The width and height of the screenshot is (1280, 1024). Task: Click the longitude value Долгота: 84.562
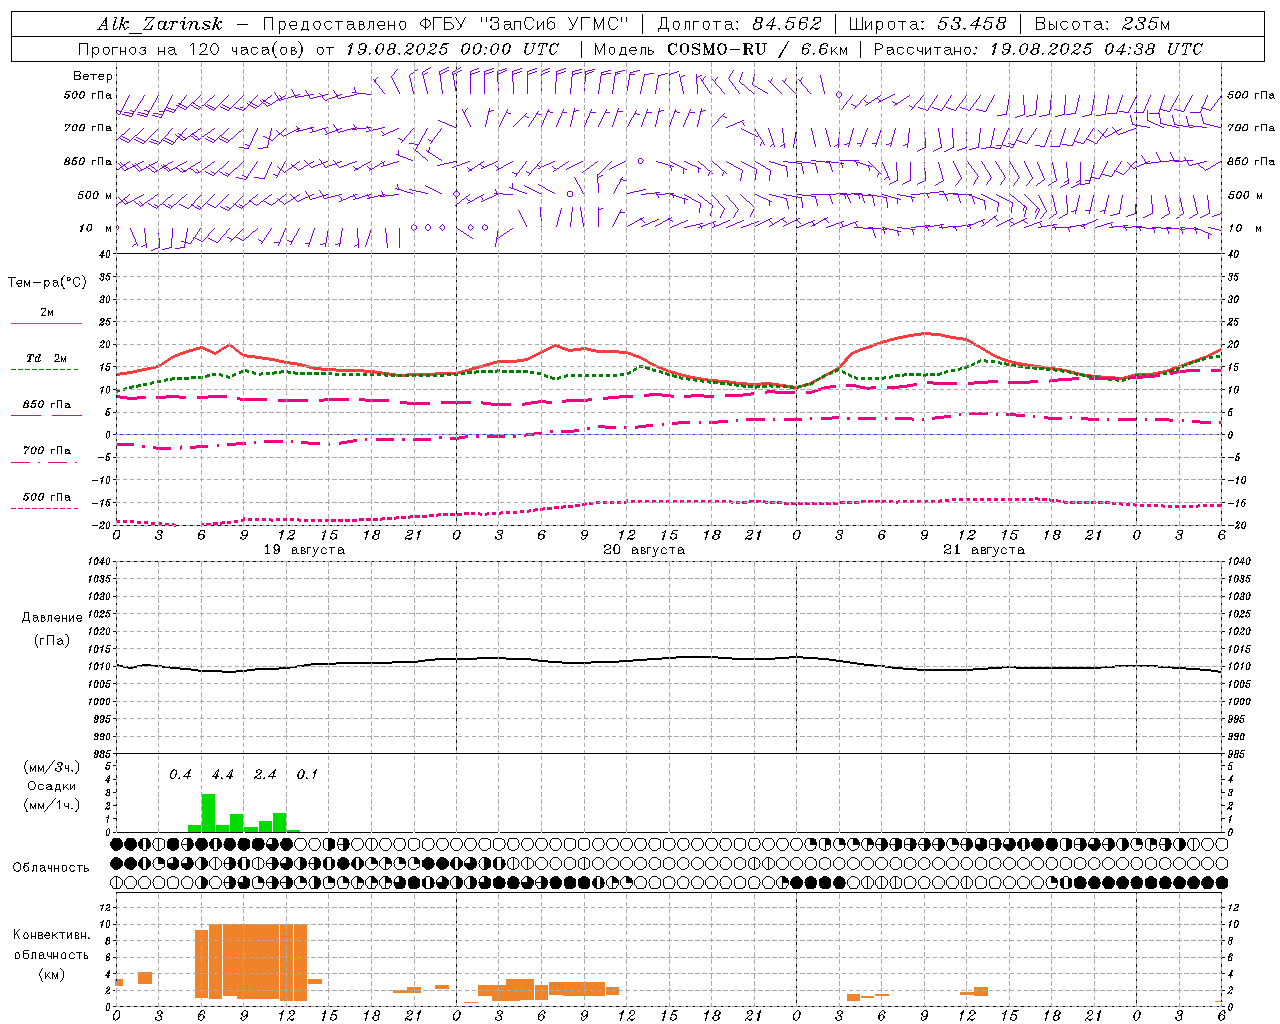[x=739, y=24]
